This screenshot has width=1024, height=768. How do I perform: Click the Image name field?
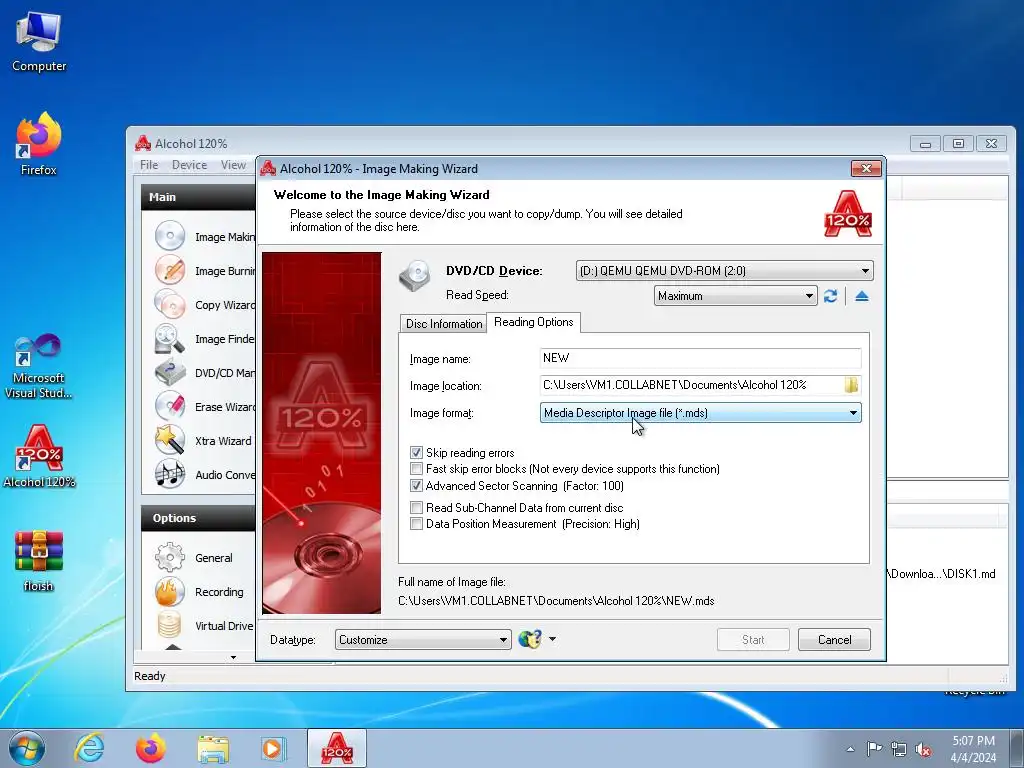(x=700, y=358)
